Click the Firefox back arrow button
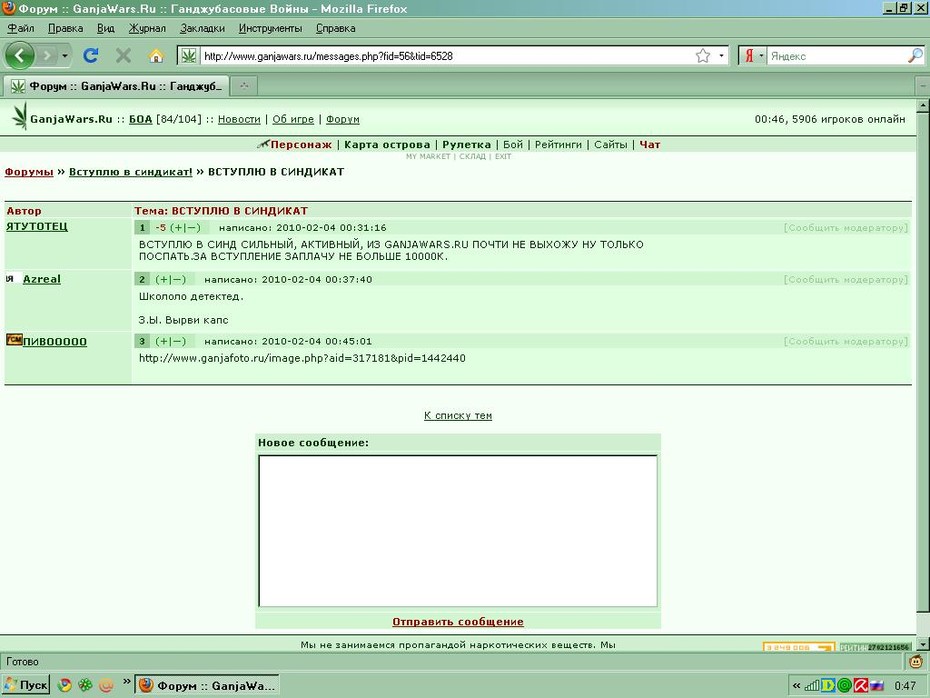Viewport: 930px width, 698px height. (x=20, y=56)
